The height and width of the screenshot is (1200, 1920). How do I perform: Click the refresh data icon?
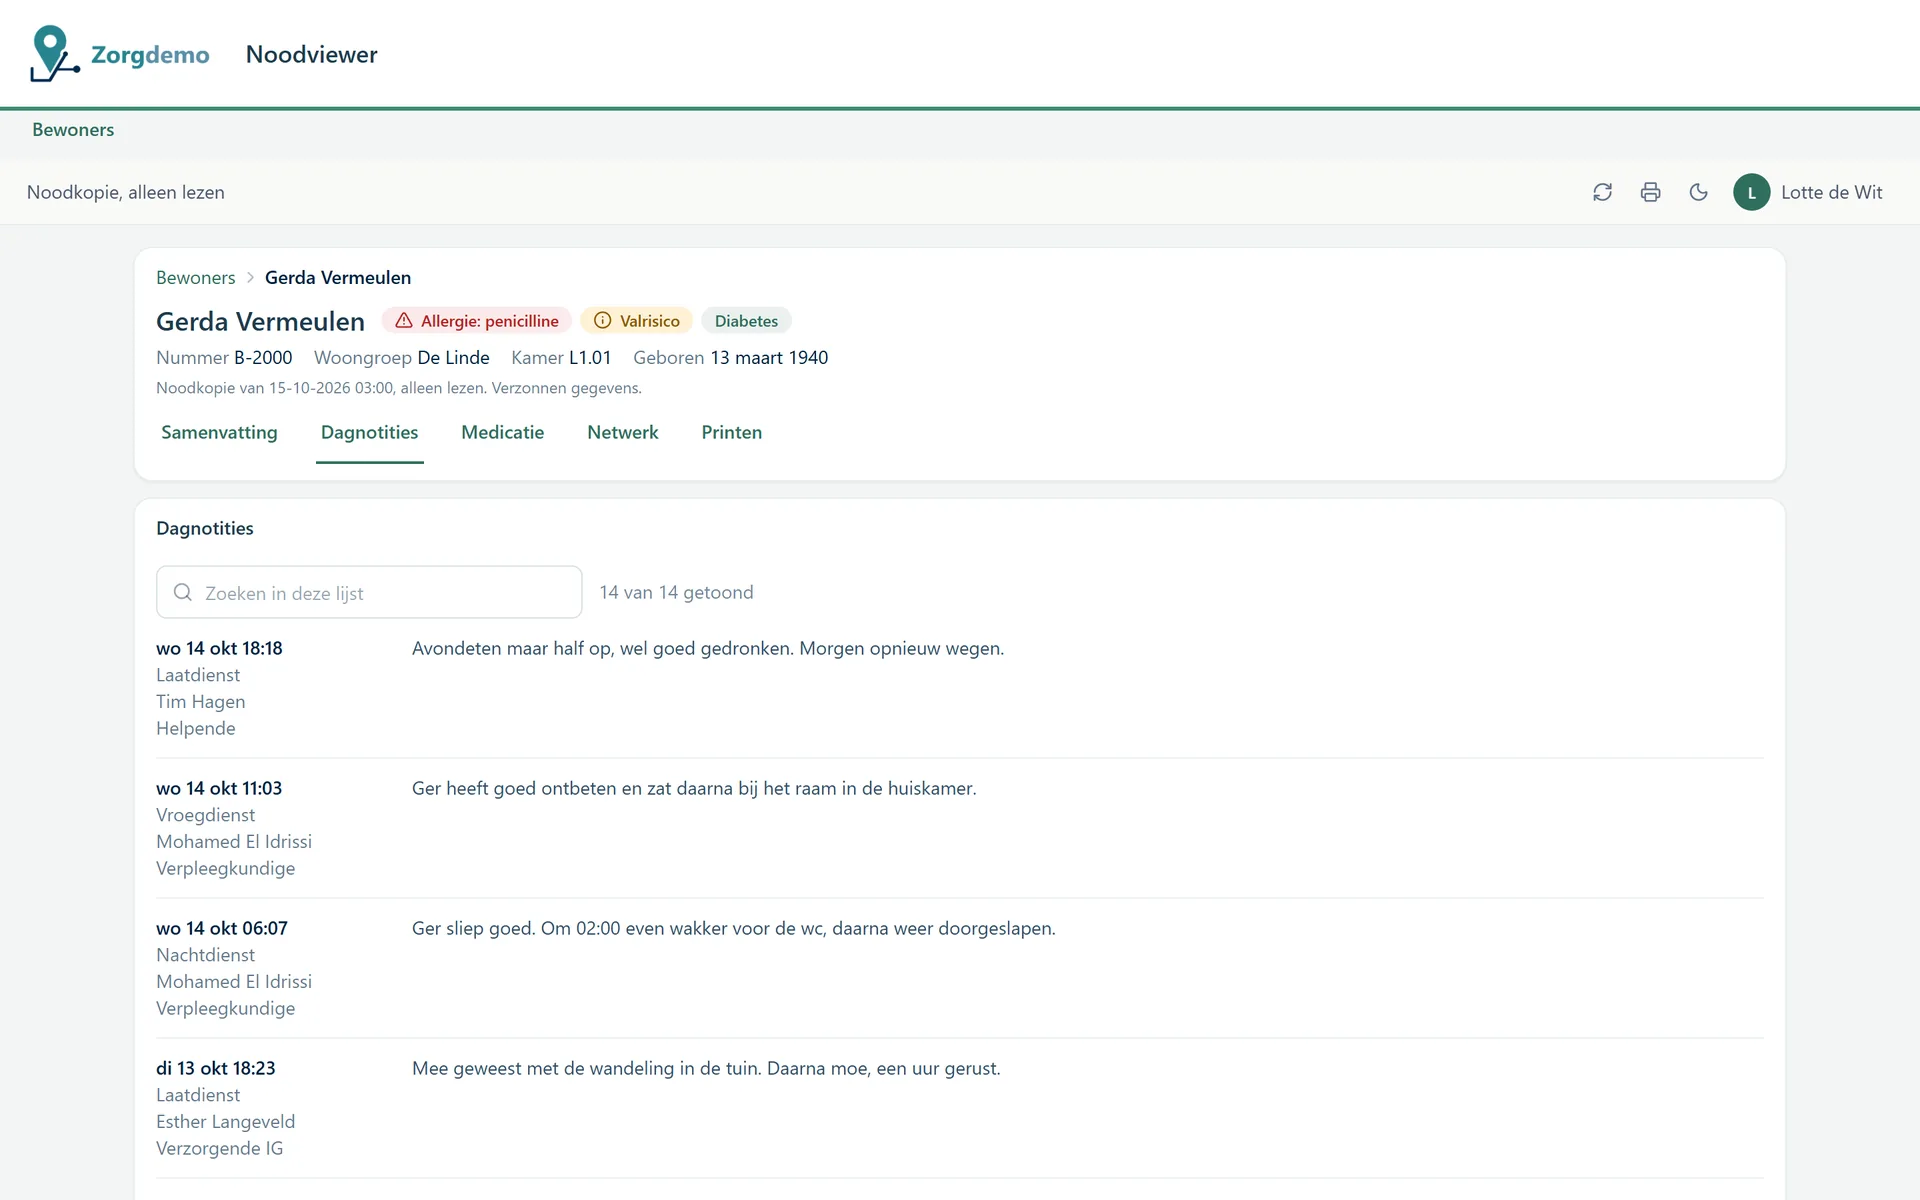coord(1602,192)
